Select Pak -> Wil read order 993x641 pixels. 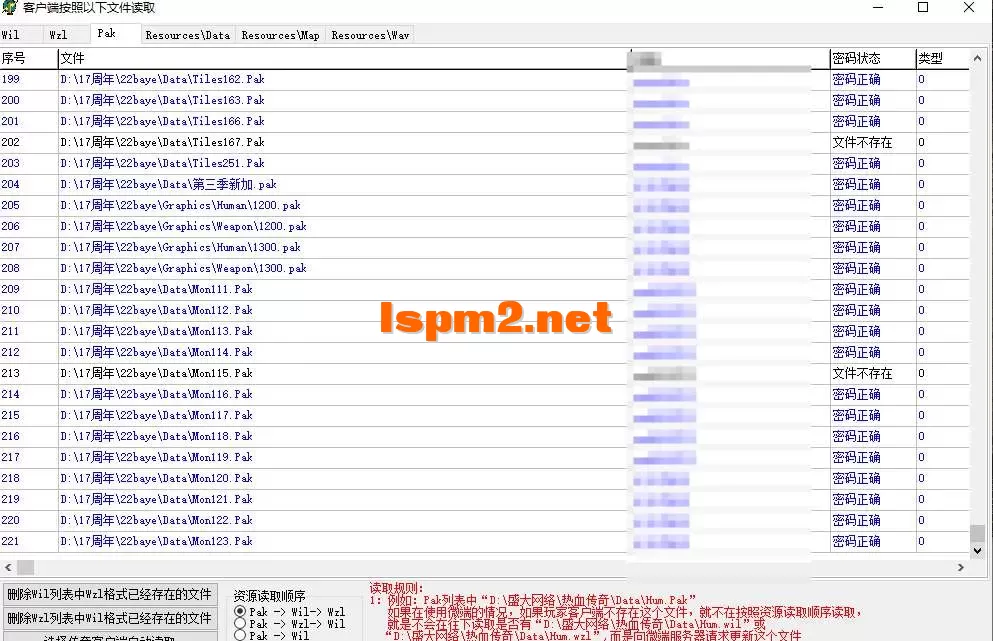tap(272, 635)
